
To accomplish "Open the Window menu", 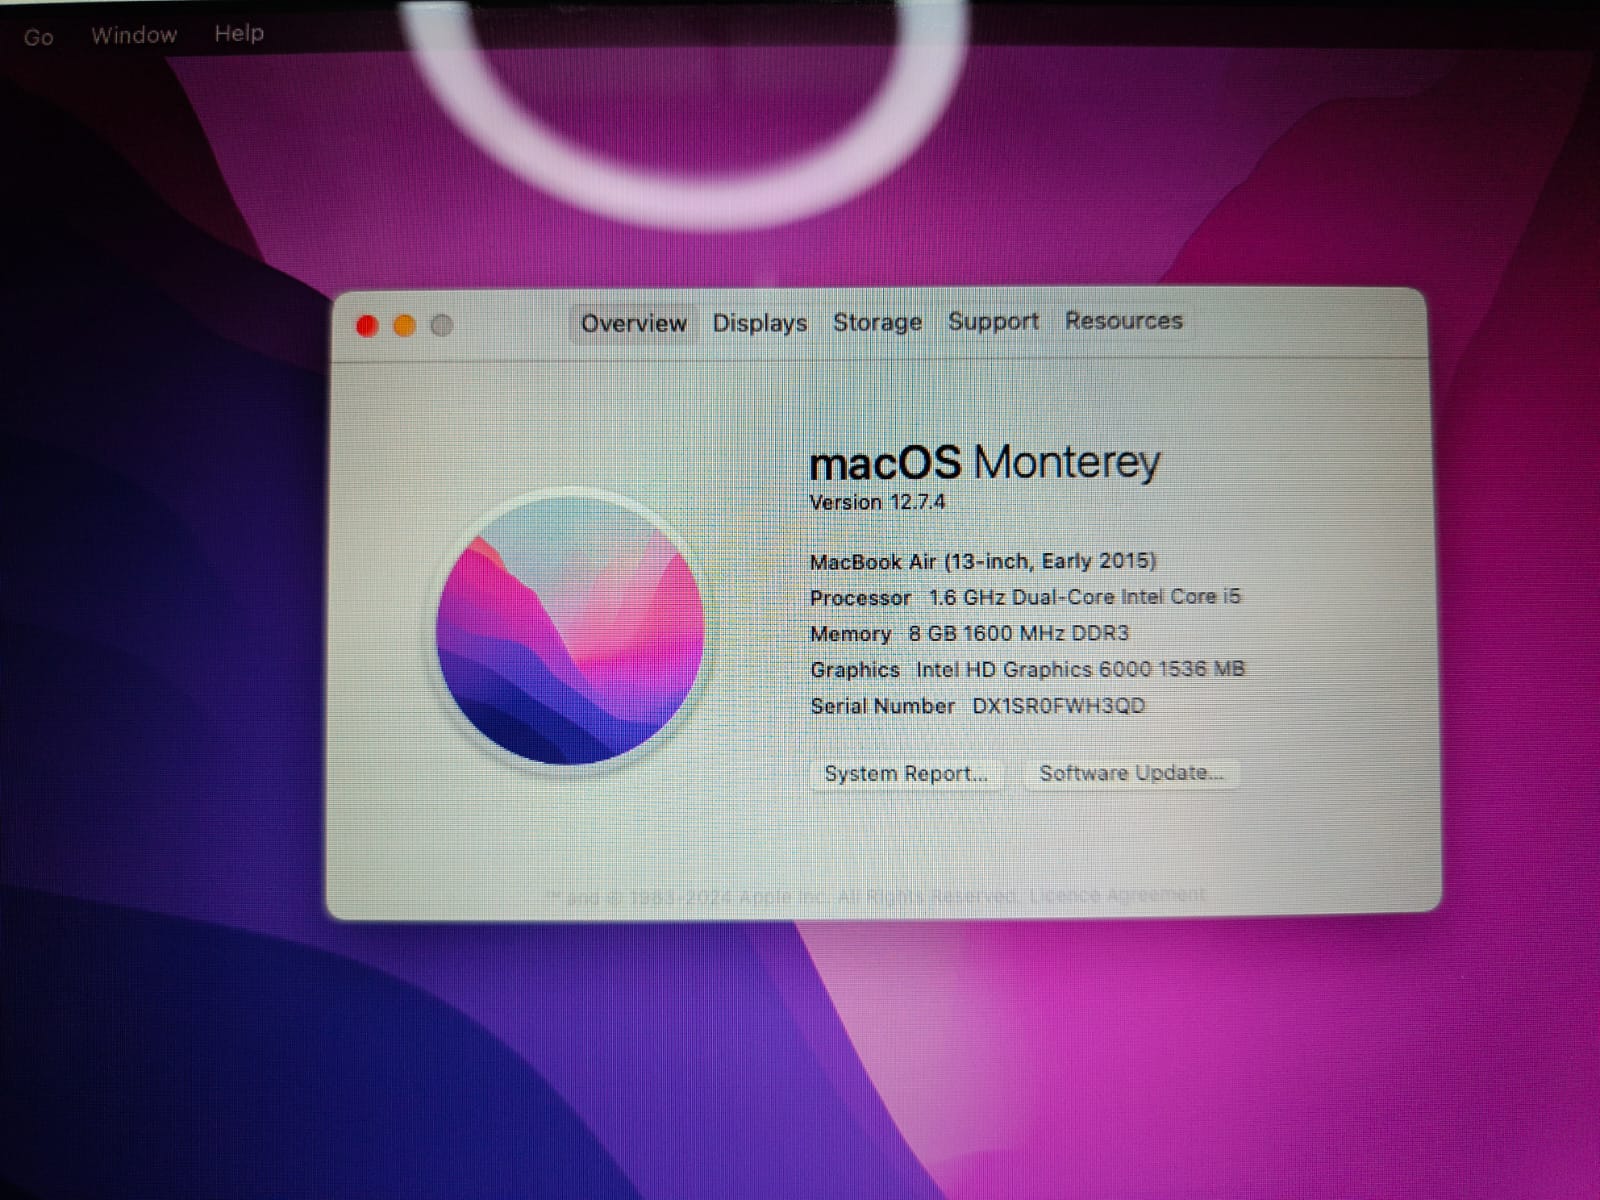I will tap(134, 35).
